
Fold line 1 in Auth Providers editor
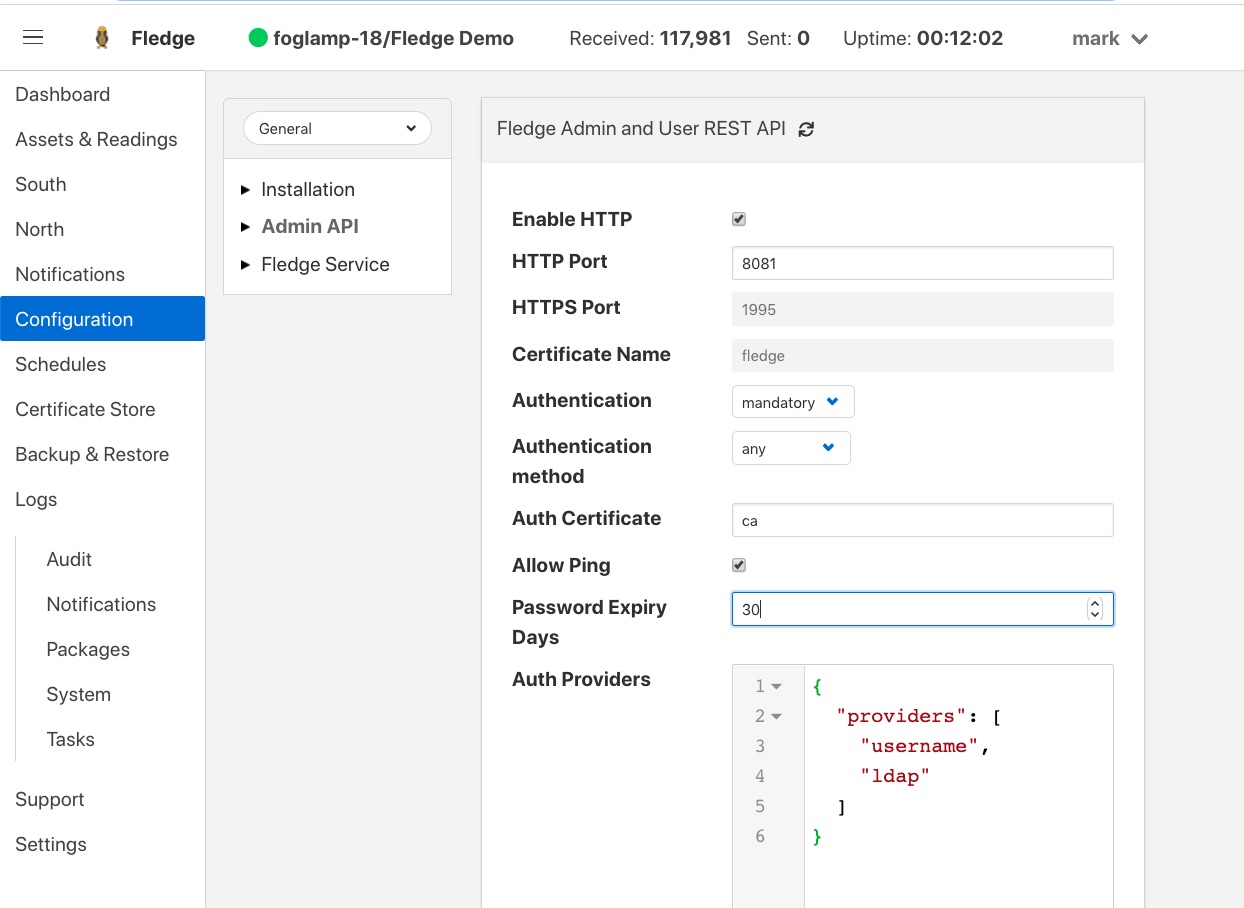777,686
